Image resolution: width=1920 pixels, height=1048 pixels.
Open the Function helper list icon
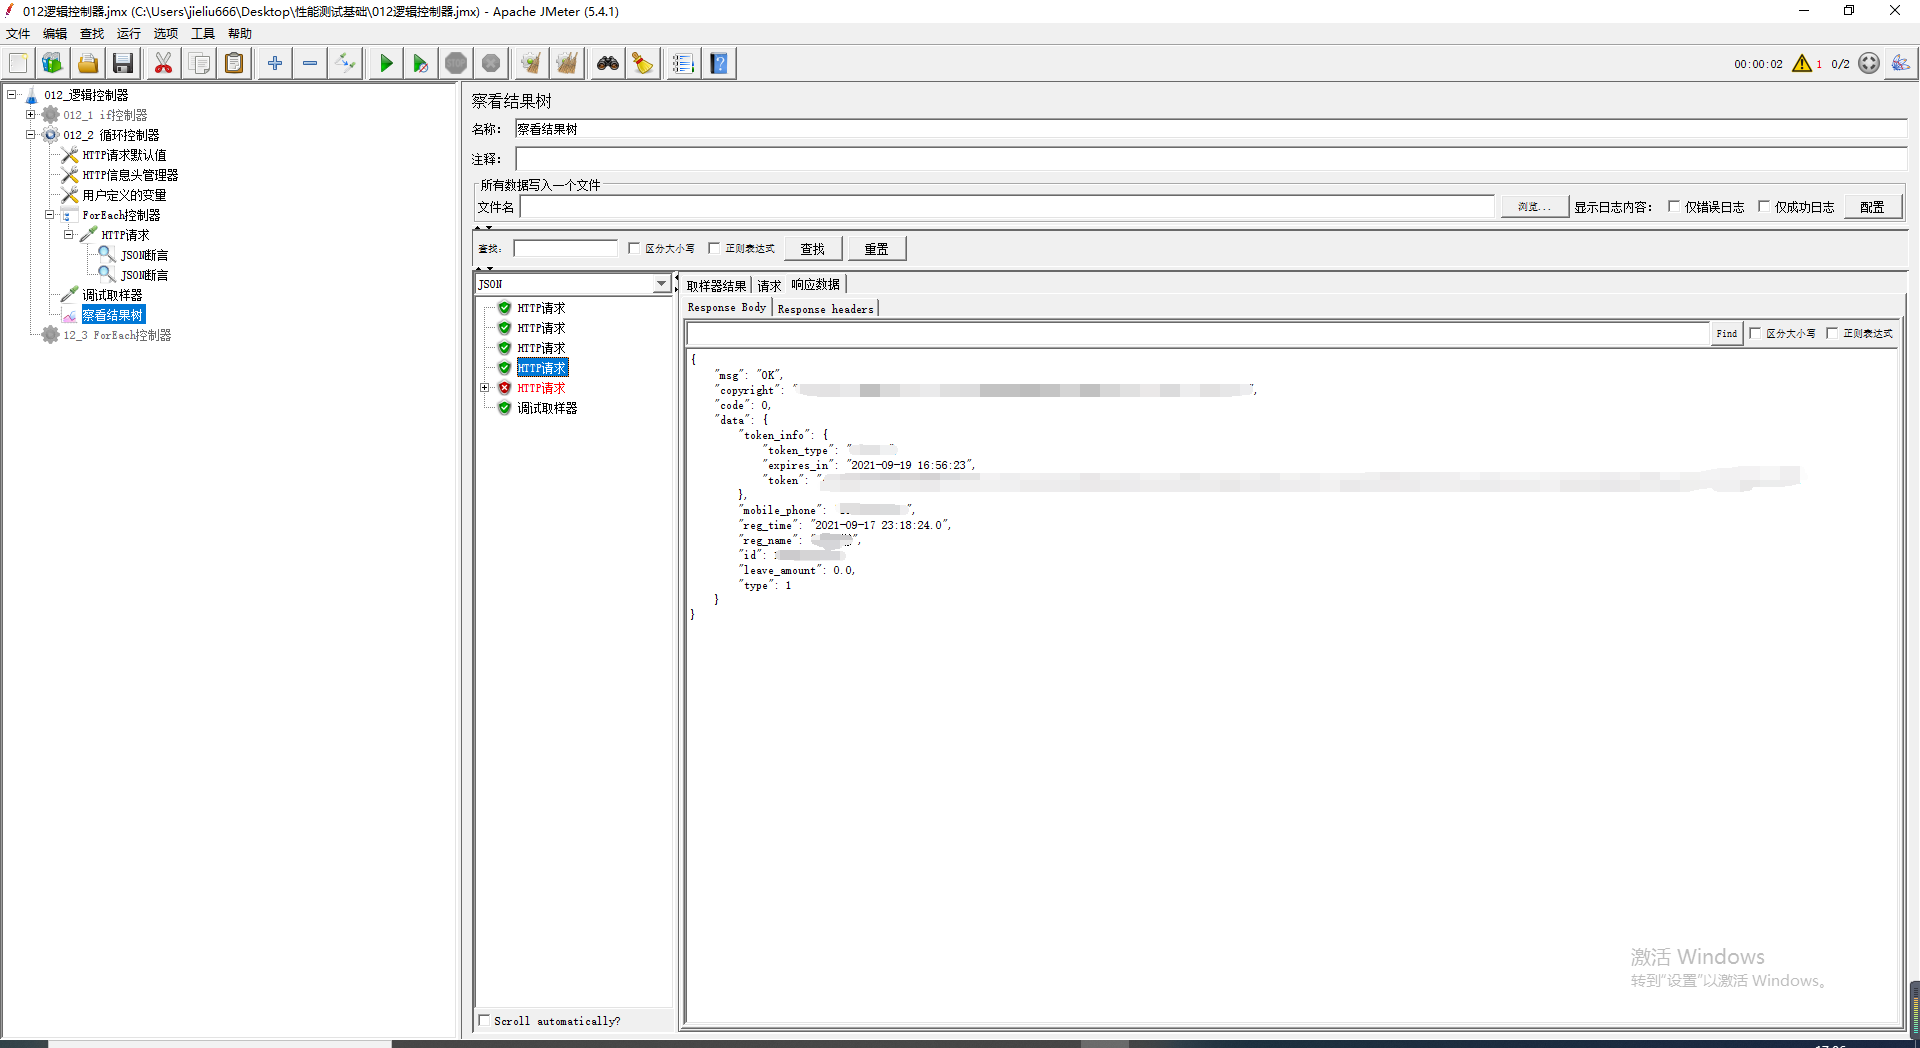coord(683,63)
